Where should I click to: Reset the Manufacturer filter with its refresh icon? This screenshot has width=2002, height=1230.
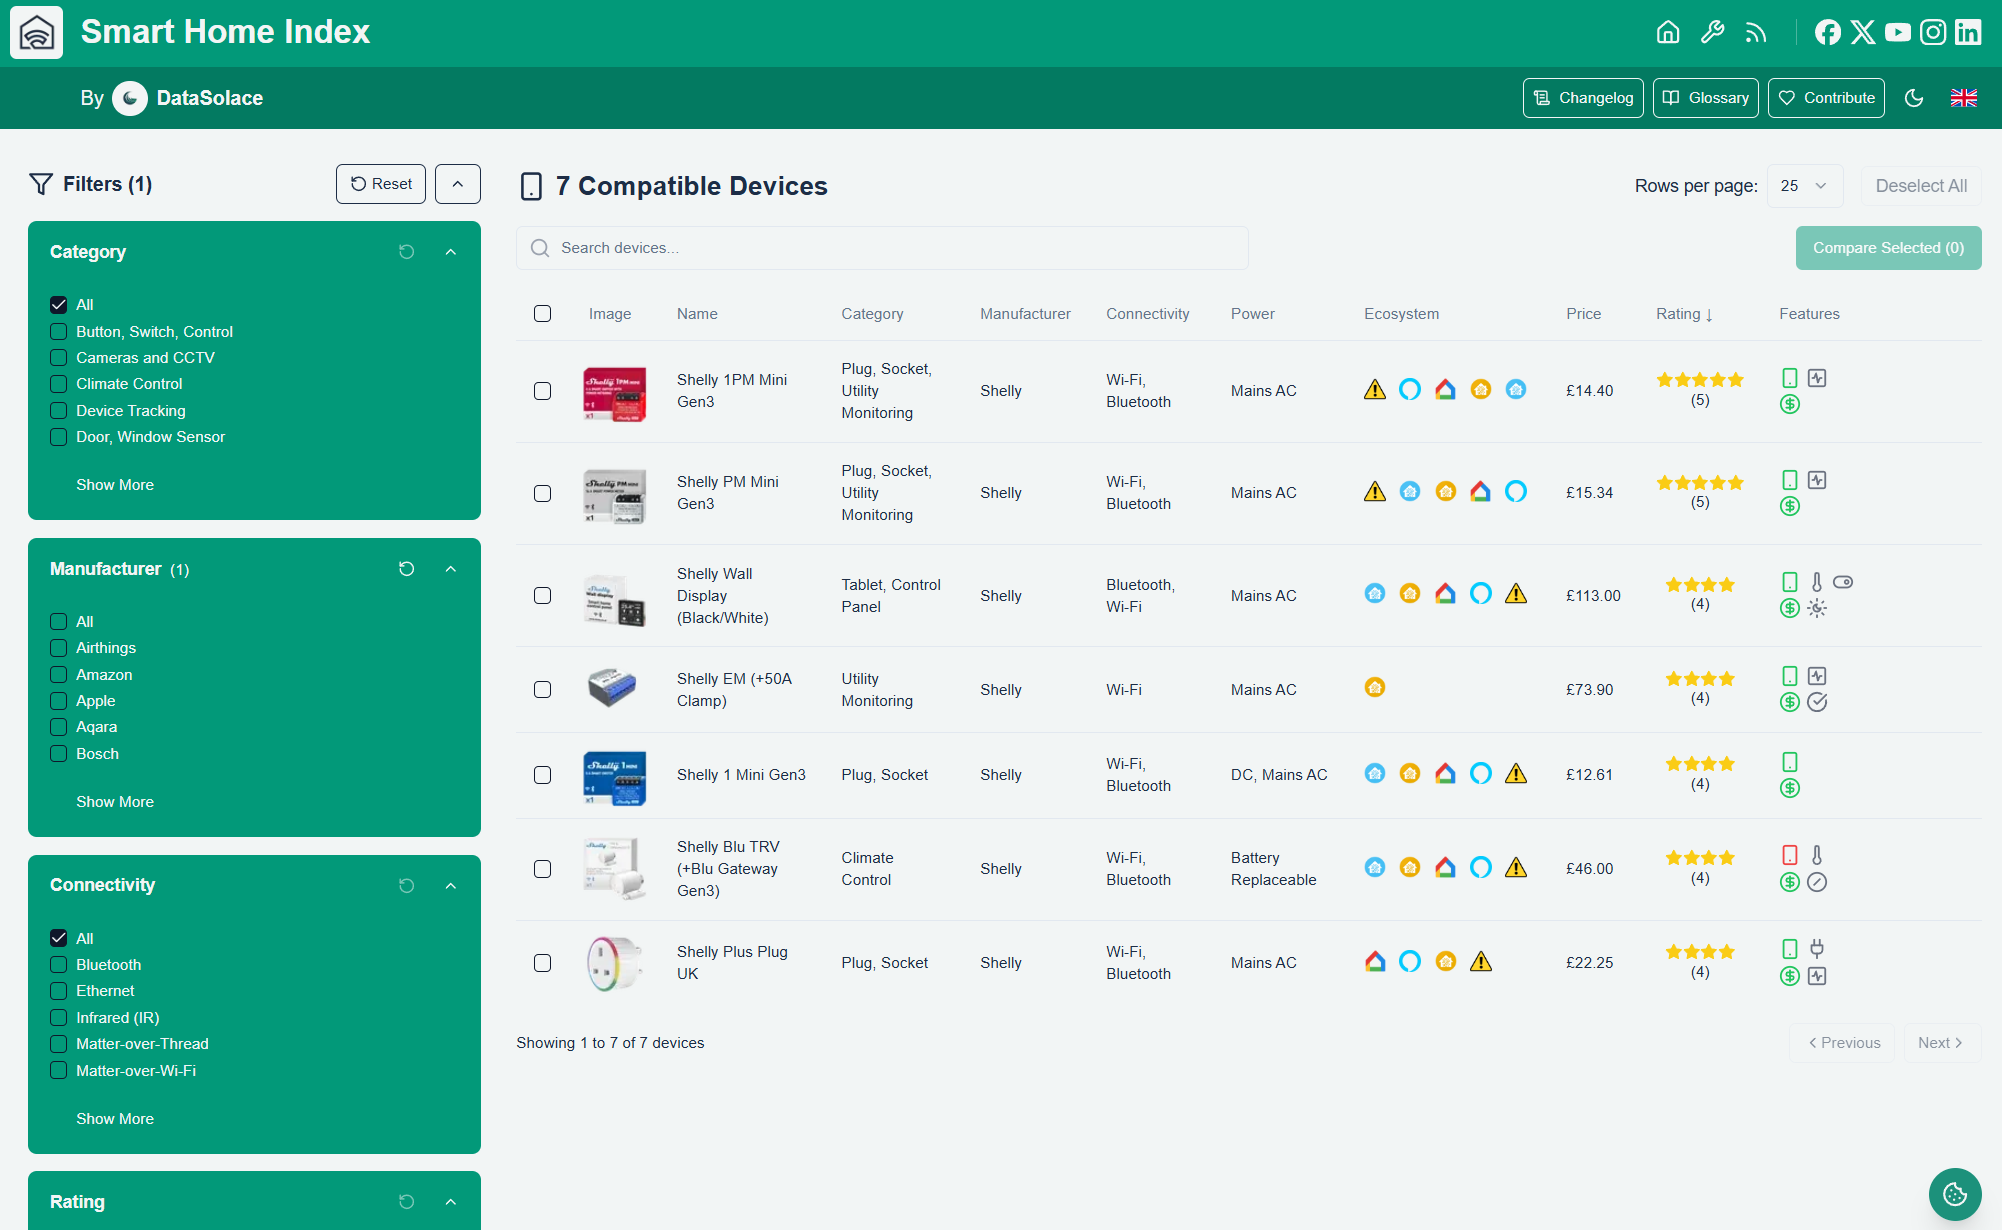(406, 569)
